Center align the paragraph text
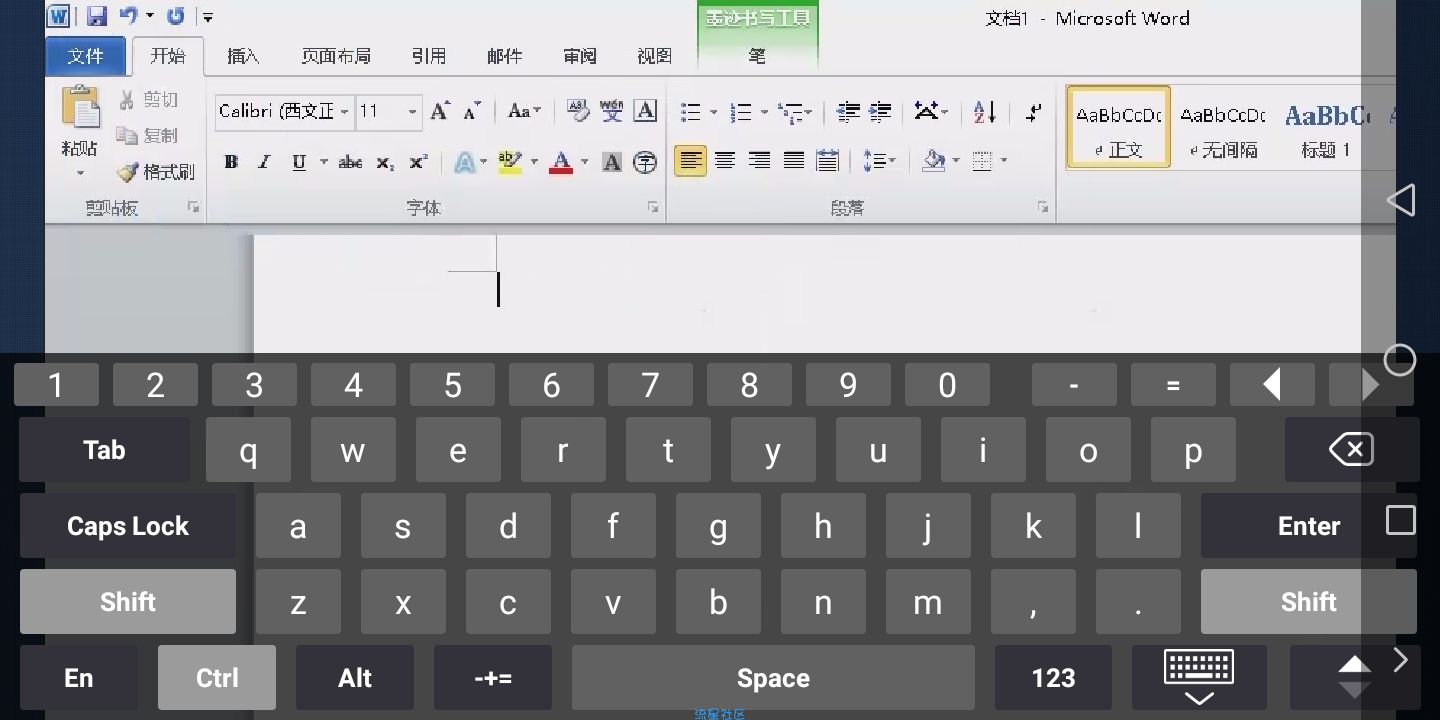 point(725,161)
